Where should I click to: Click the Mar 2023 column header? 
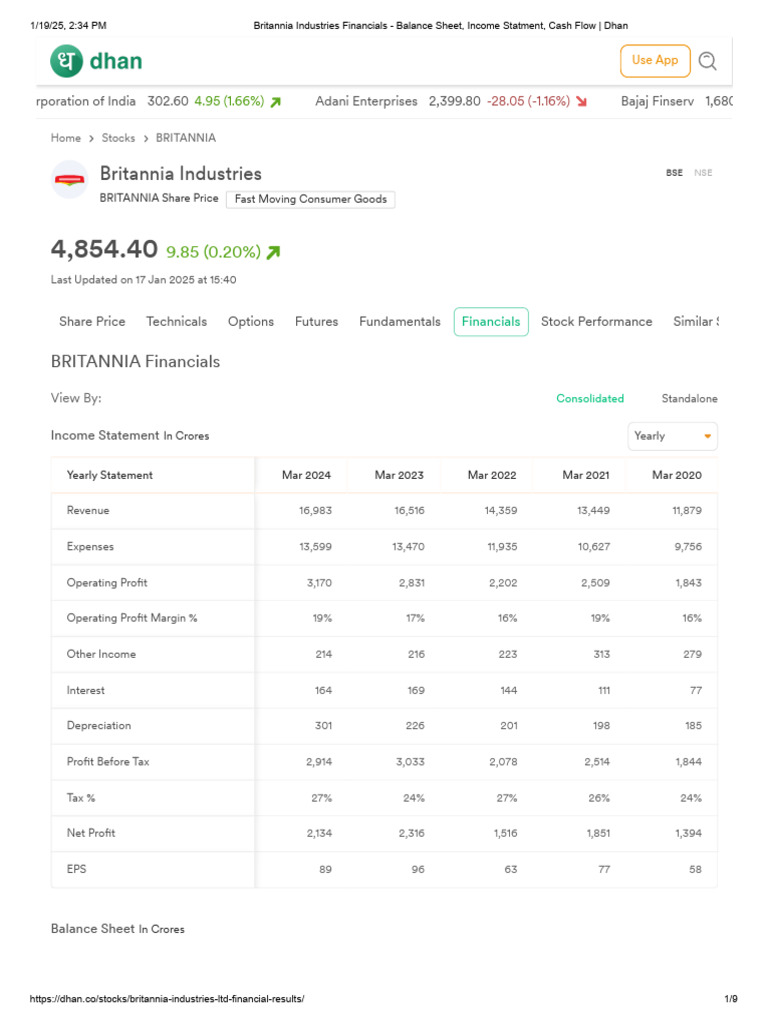399,475
